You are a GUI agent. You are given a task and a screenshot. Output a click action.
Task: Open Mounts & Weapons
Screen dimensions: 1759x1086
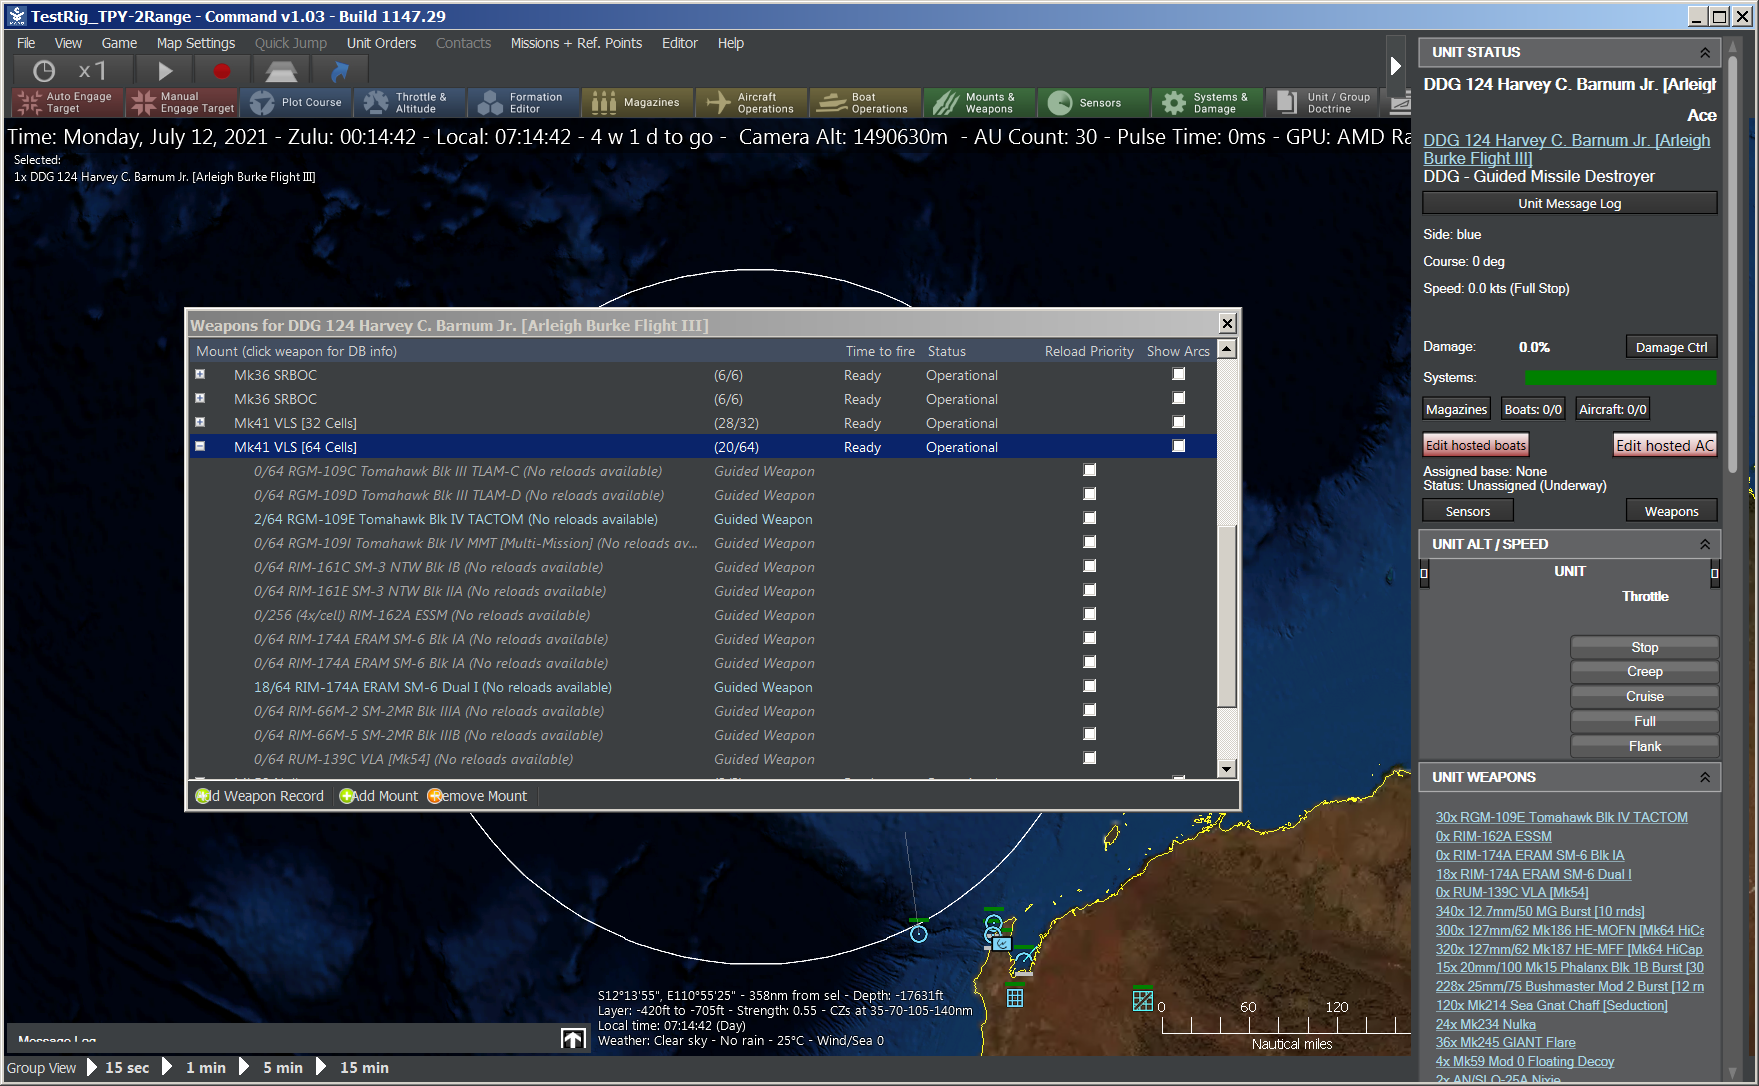(x=980, y=103)
